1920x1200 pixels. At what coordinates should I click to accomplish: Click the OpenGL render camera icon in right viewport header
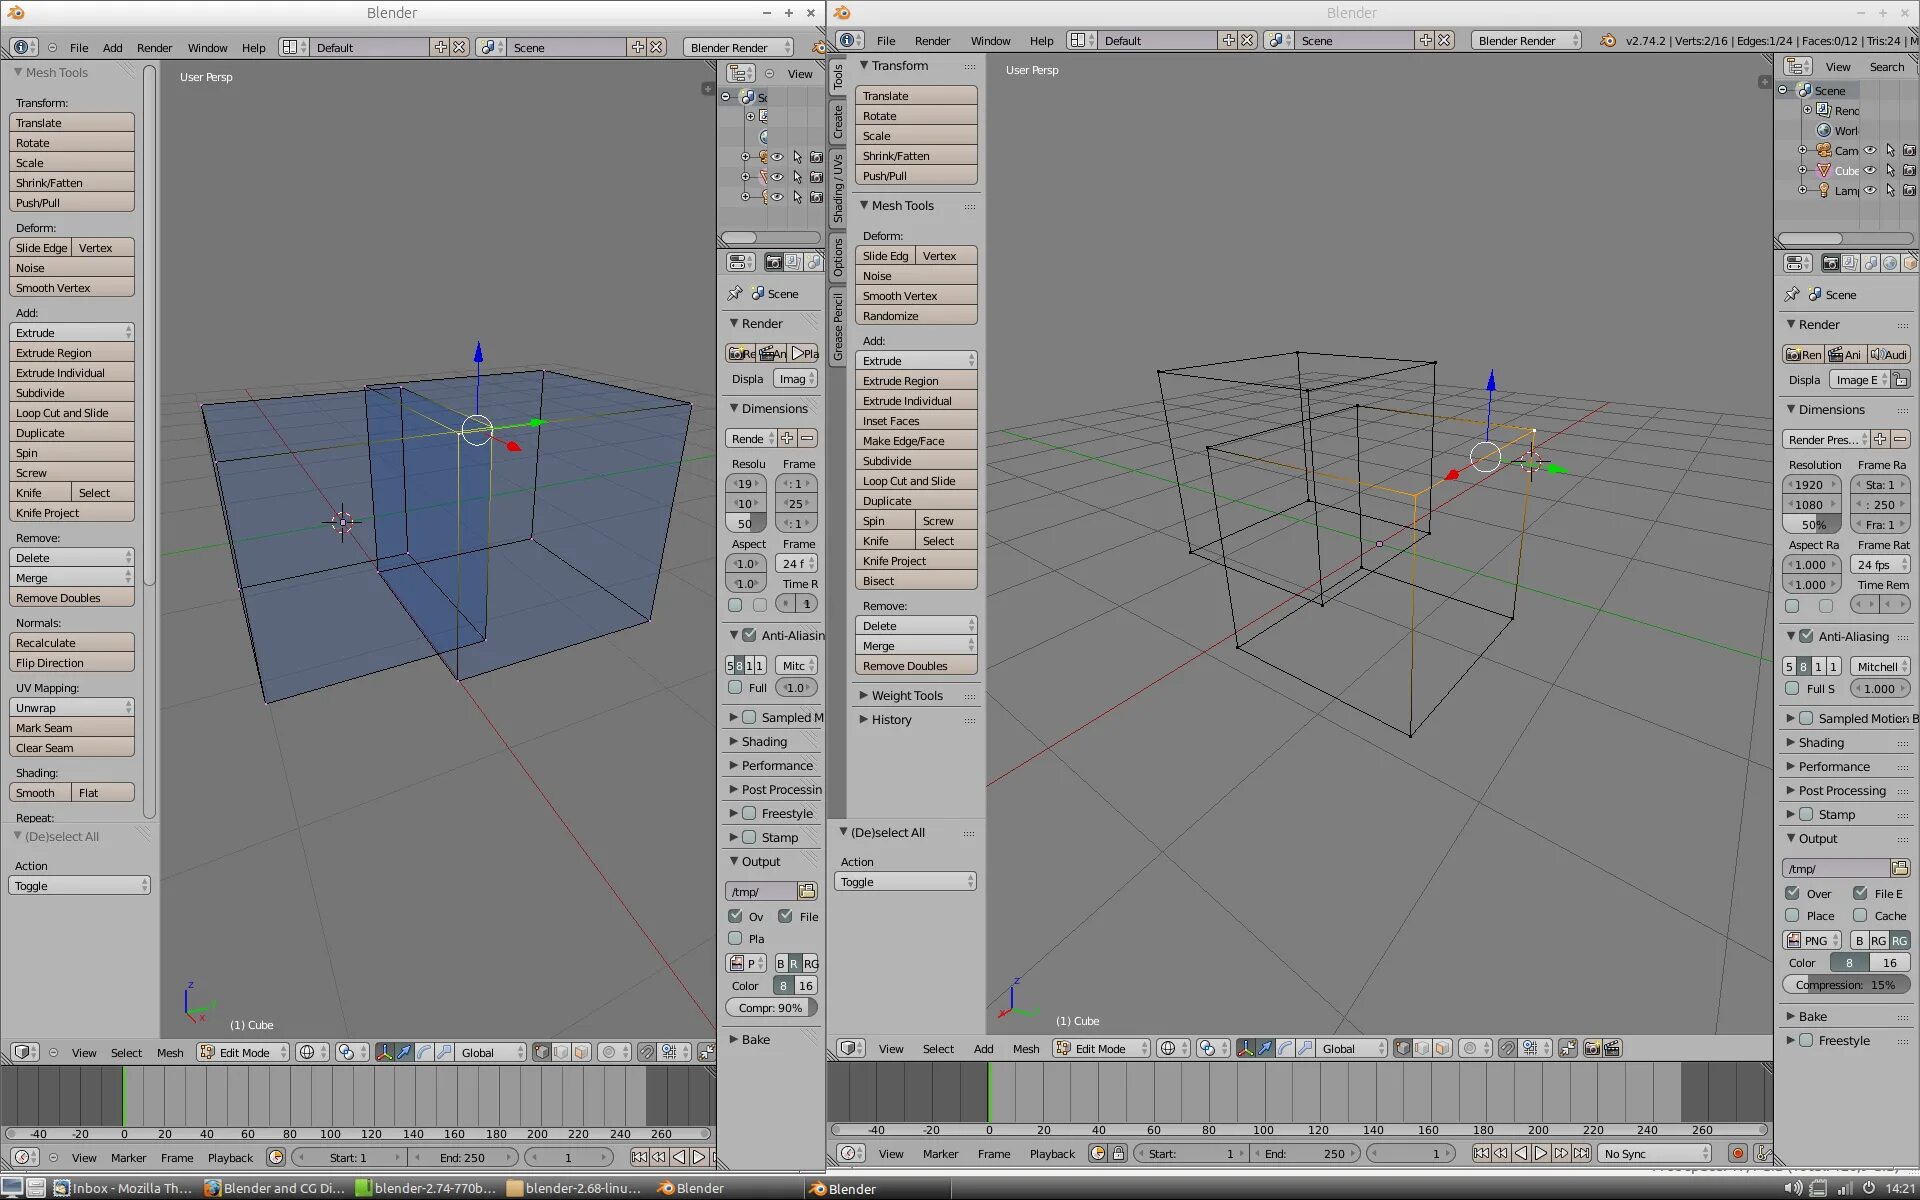click(x=1592, y=1049)
